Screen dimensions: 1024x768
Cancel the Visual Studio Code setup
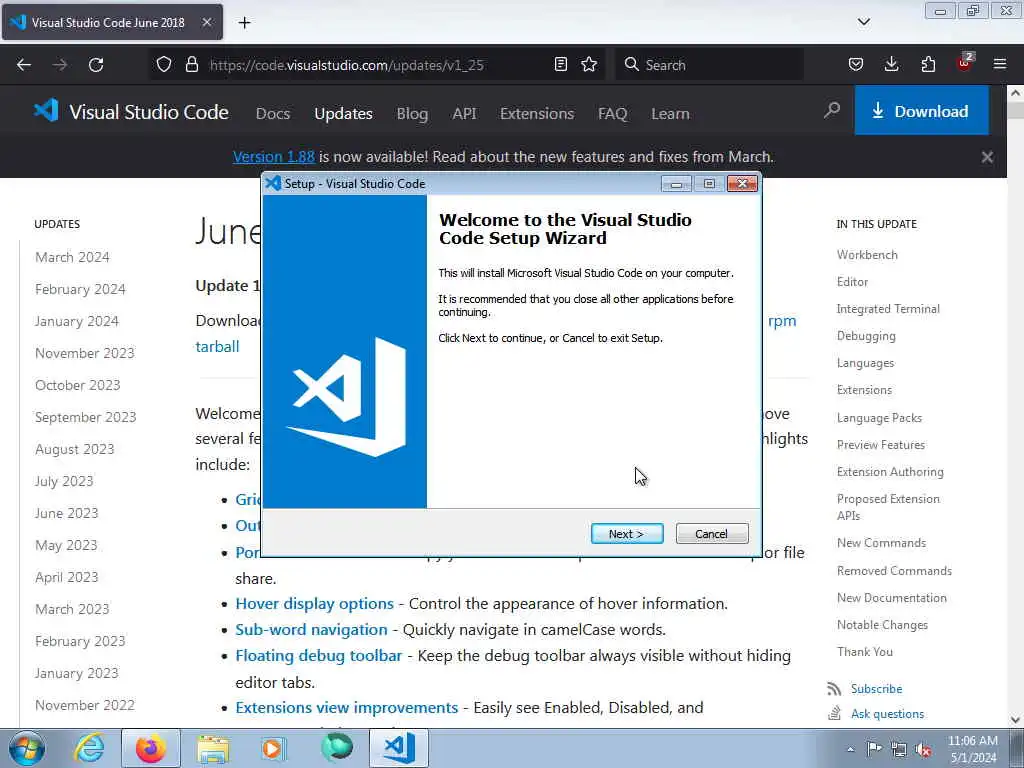[x=712, y=534]
